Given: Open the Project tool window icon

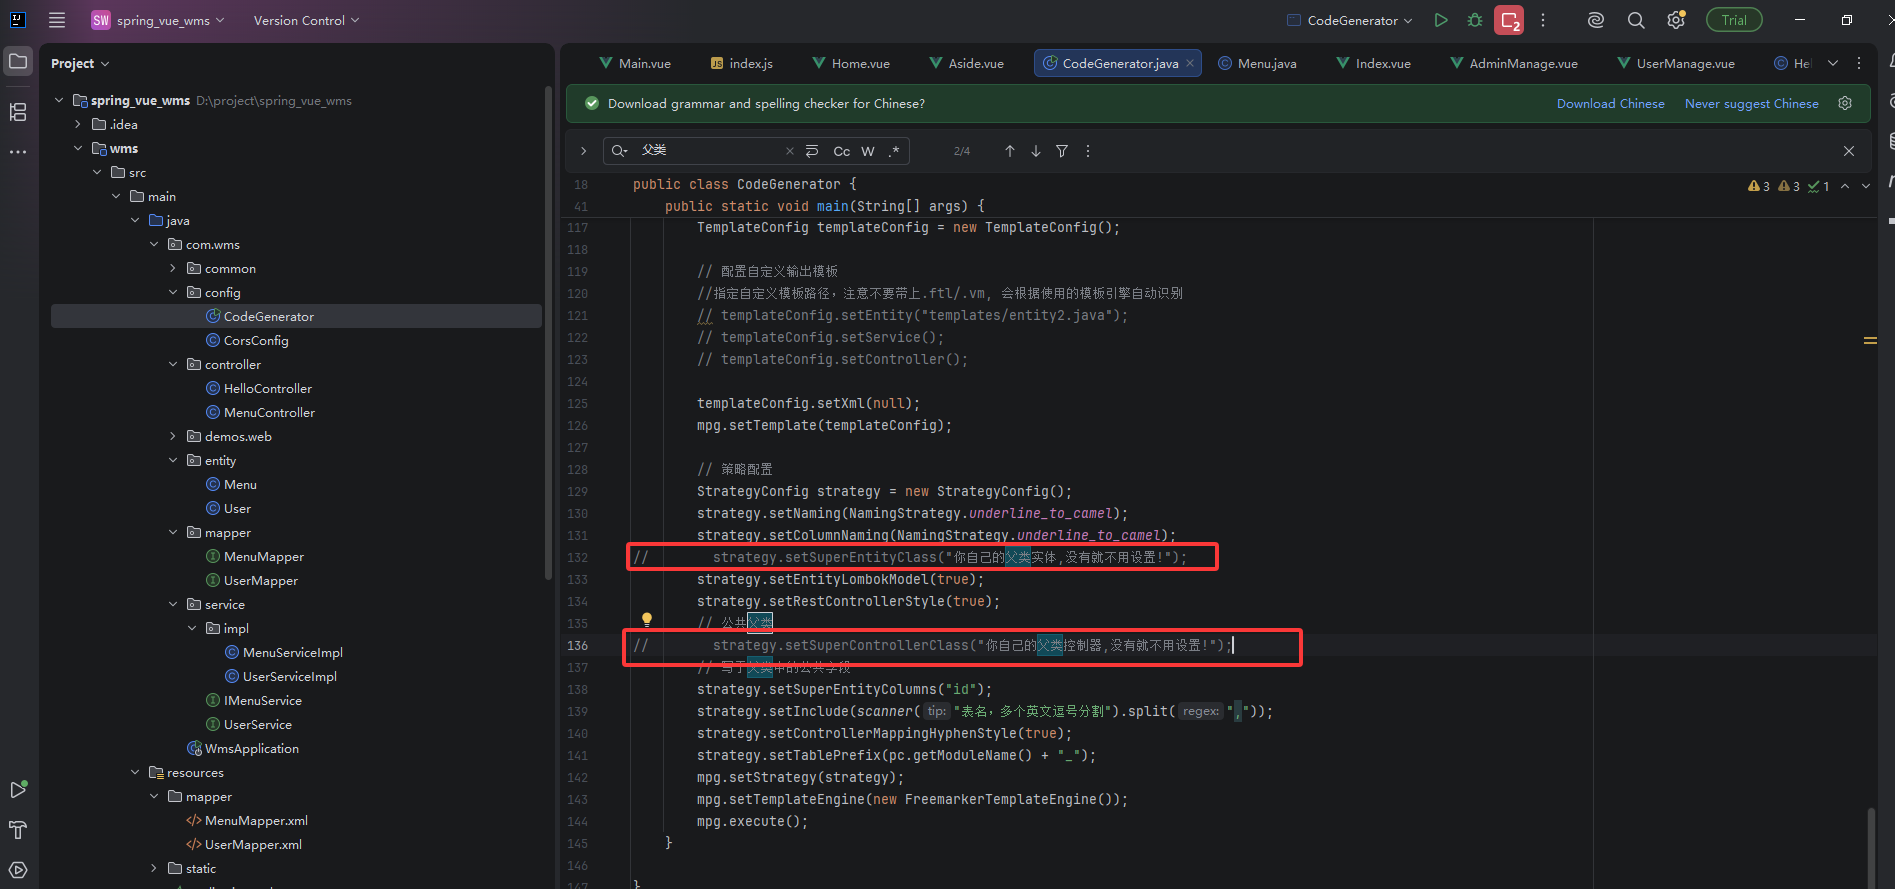Looking at the screenshot, I should [18, 62].
